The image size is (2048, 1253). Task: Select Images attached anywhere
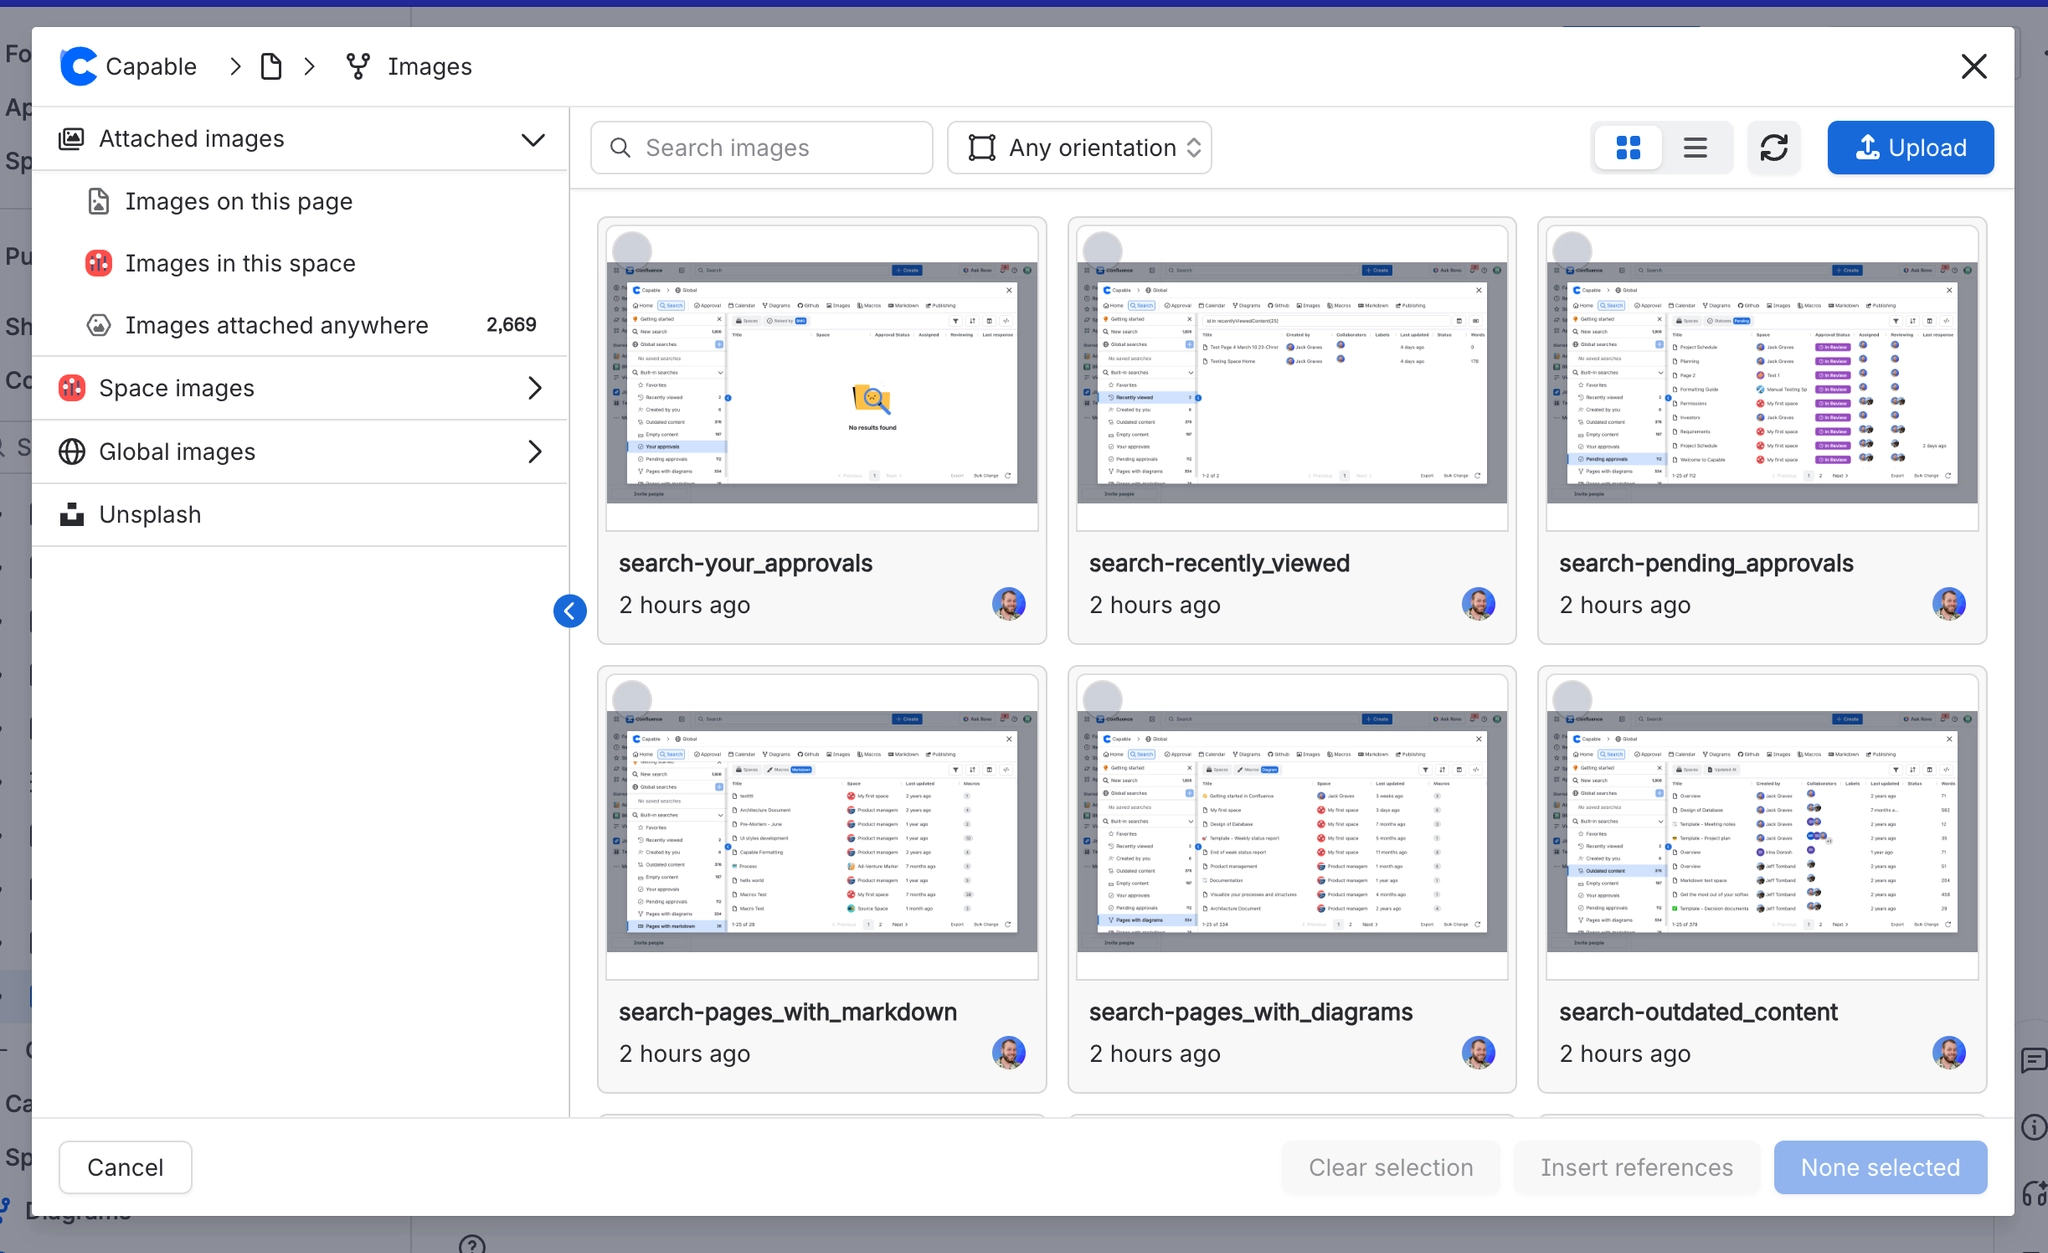click(x=276, y=326)
